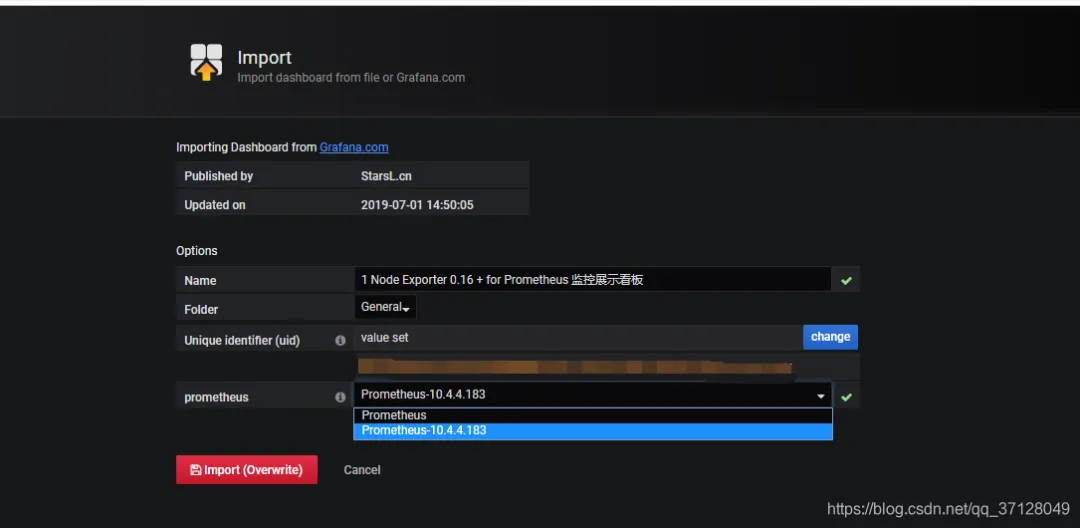
Task: Click the Updated on date value
Action: 417,204
